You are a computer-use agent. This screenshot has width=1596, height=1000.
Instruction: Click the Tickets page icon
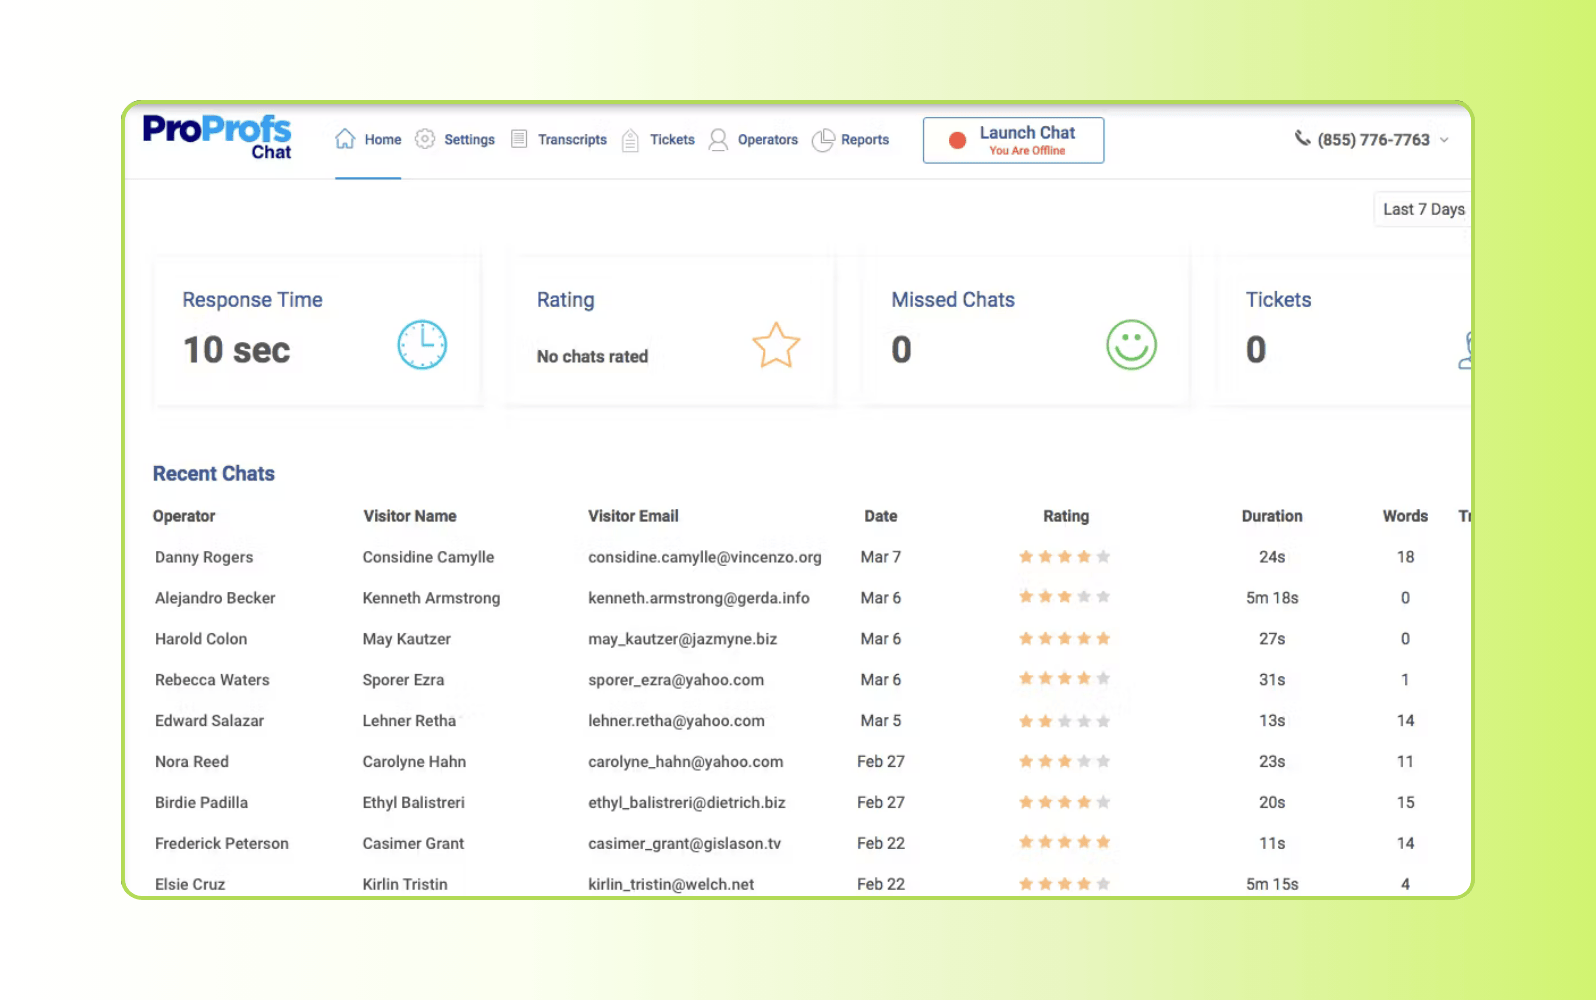click(x=630, y=140)
